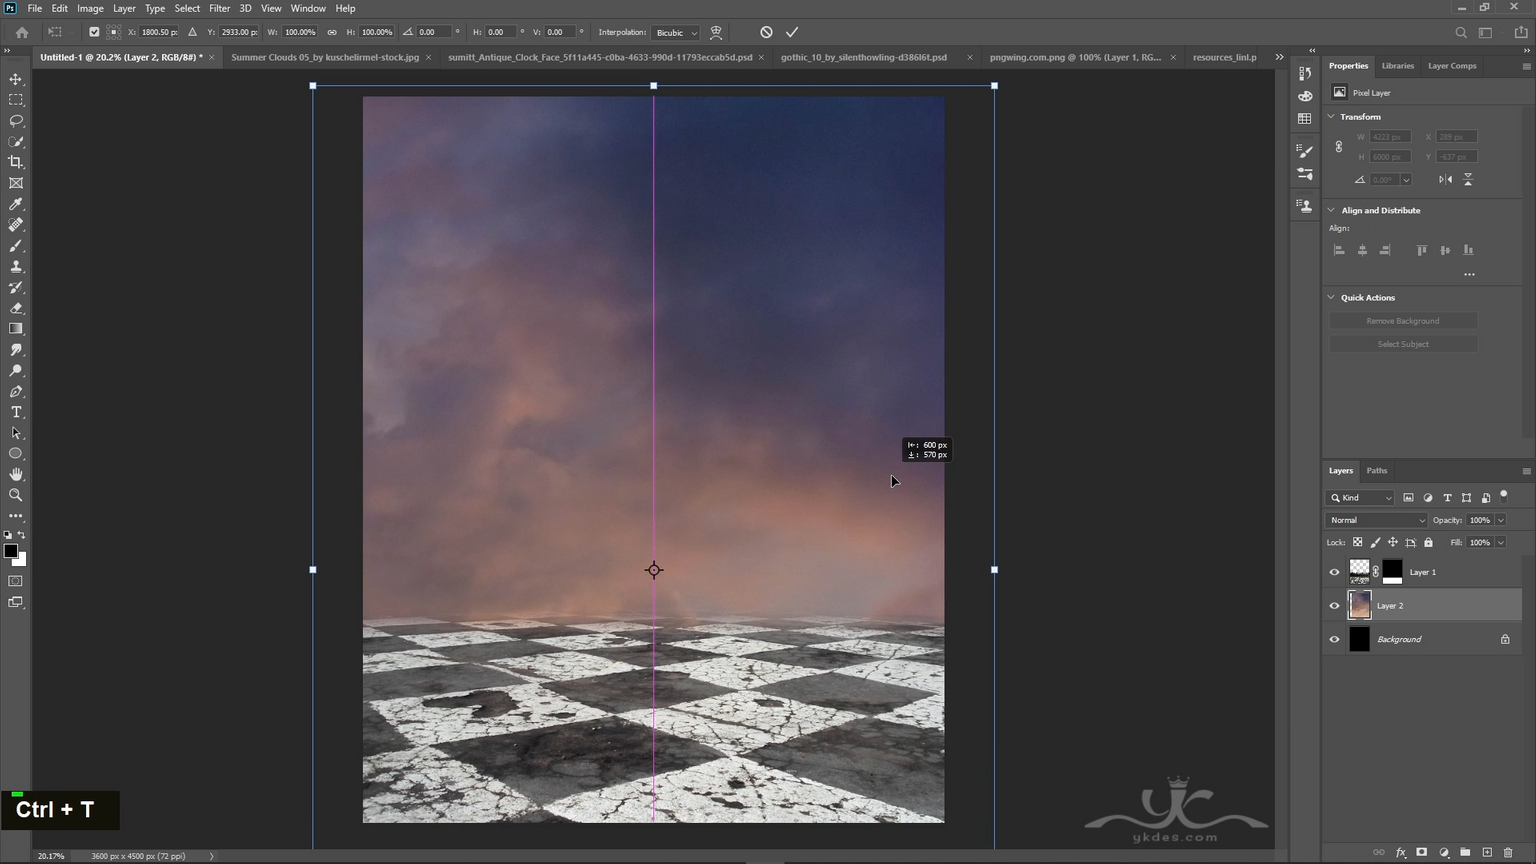The width and height of the screenshot is (1536, 864).
Task: Select the Brush tool
Action: (x=16, y=246)
